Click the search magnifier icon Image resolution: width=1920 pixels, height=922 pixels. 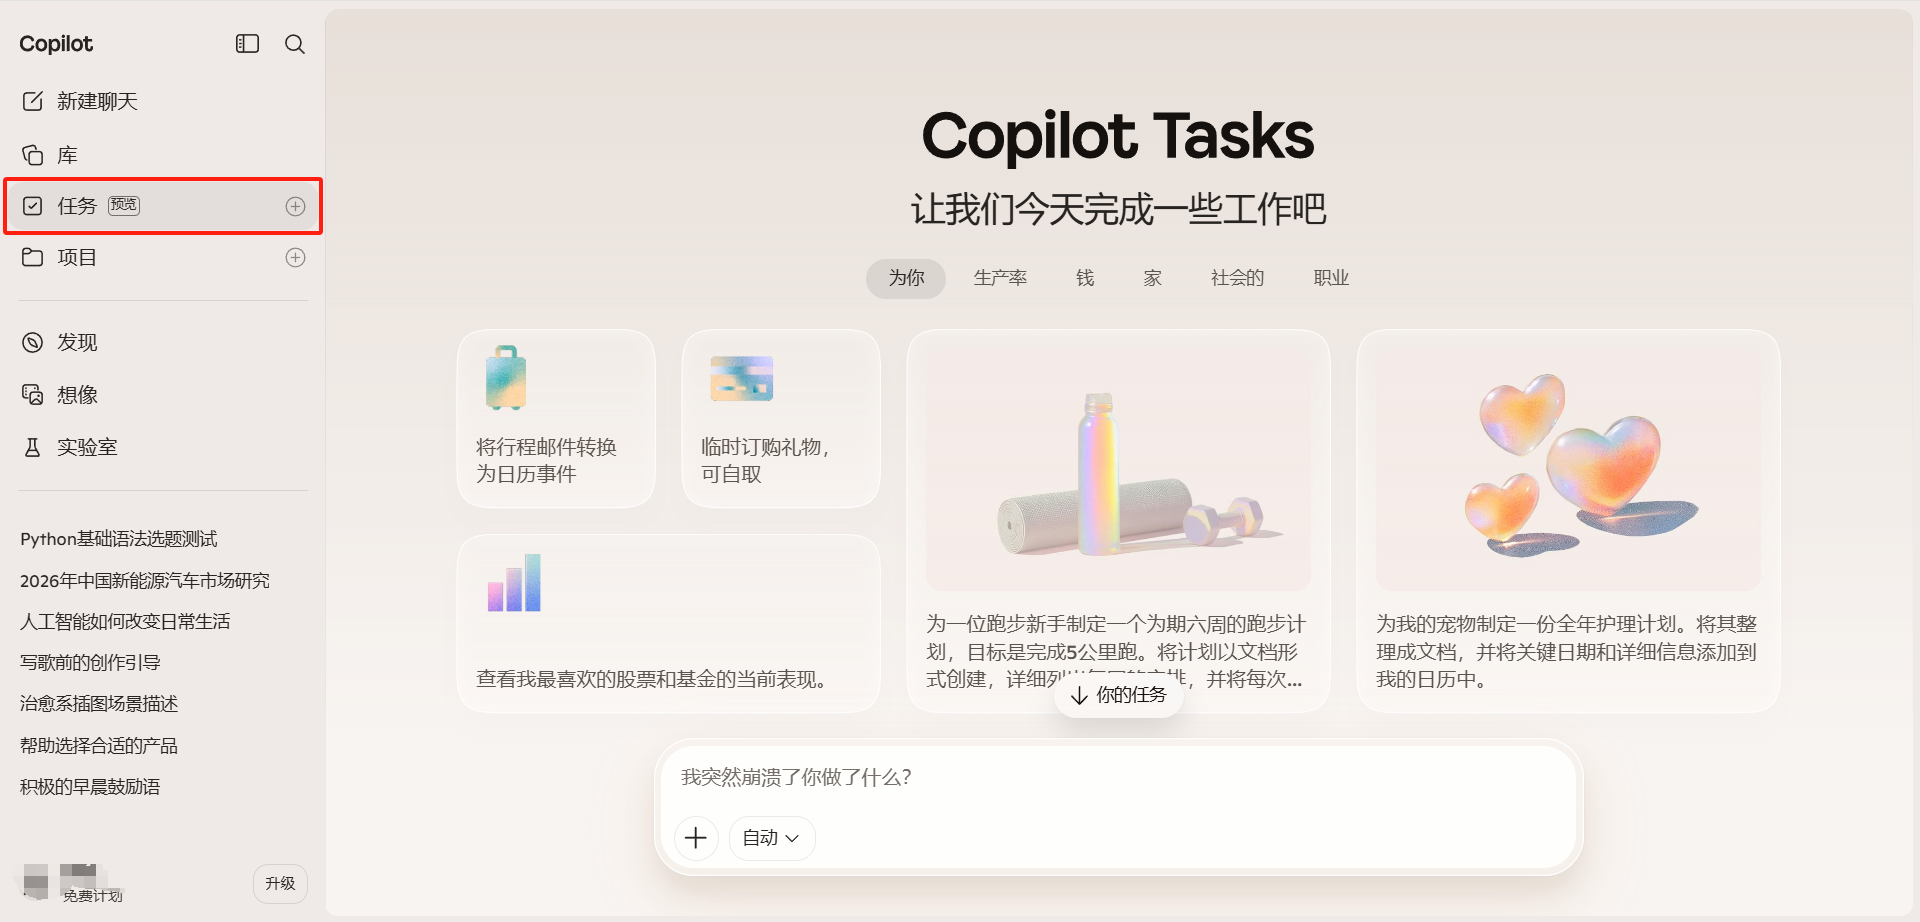295,44
